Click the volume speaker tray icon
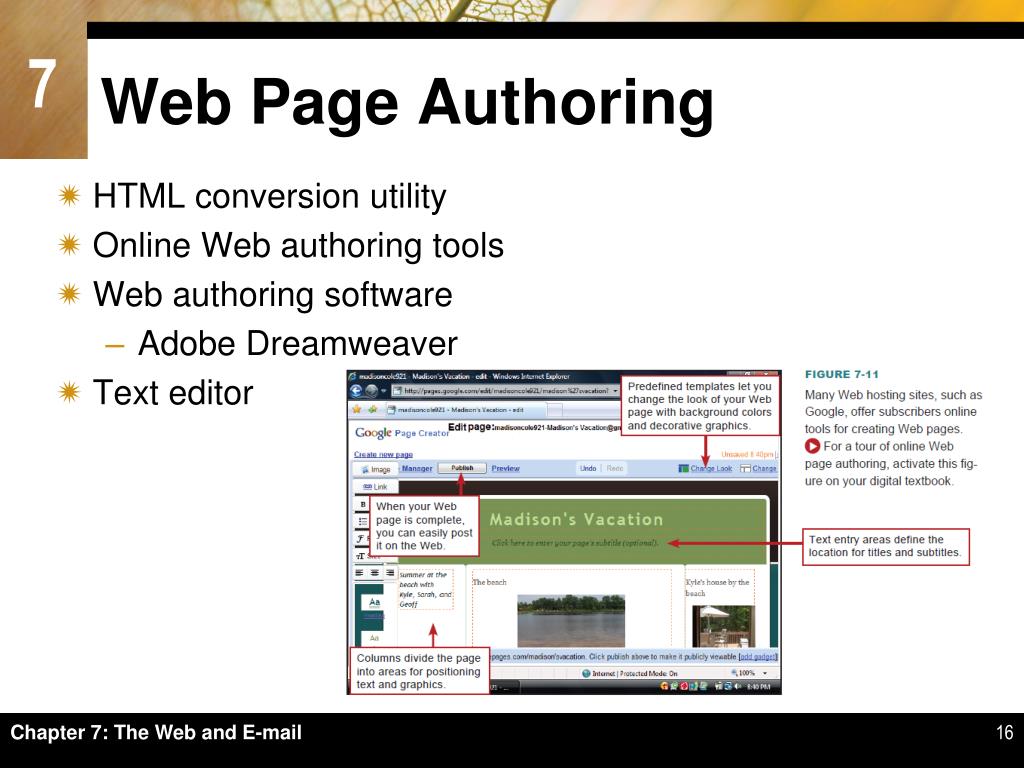This screenshot has height=768, width=1024. point(738,686)
